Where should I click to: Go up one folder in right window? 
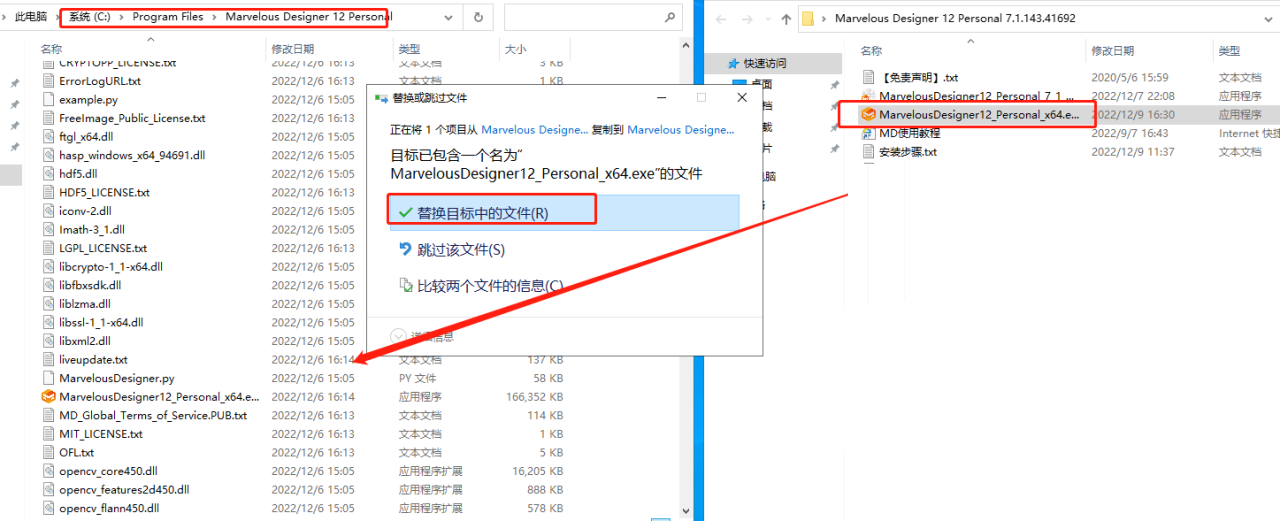[x=786, y=18]
